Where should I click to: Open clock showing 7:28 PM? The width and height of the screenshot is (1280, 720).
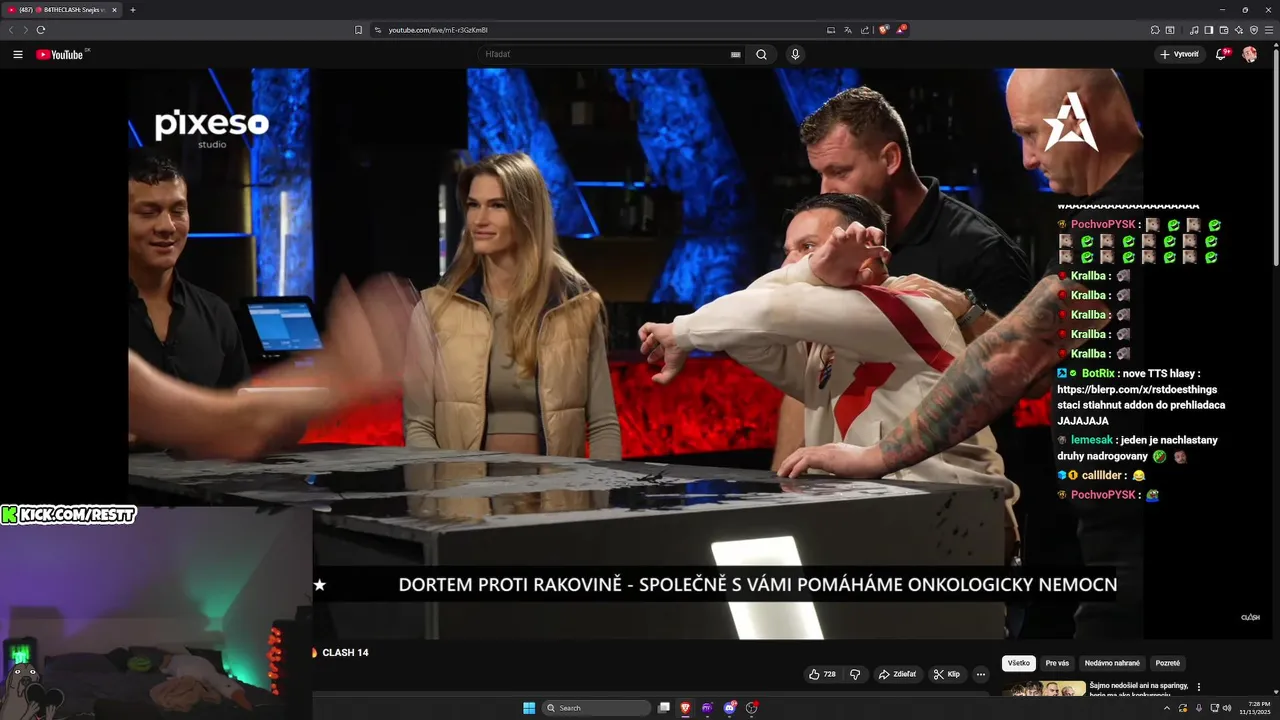pos(1254,708)
